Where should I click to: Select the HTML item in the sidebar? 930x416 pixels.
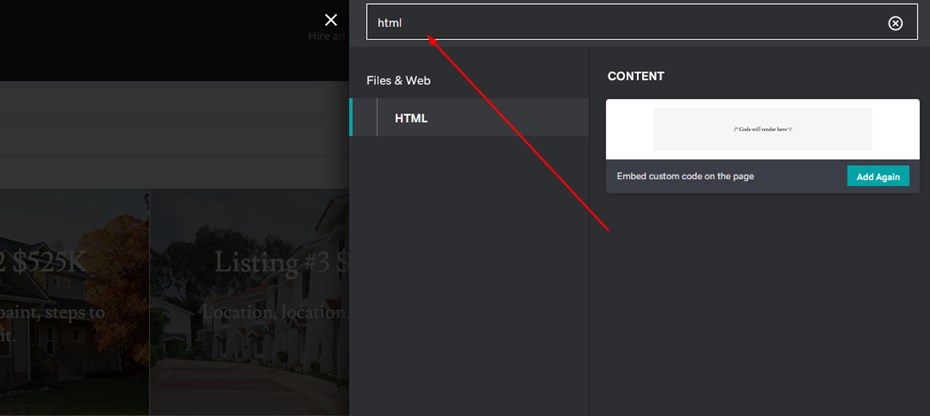pyautogui.click(x=469, y=118)
